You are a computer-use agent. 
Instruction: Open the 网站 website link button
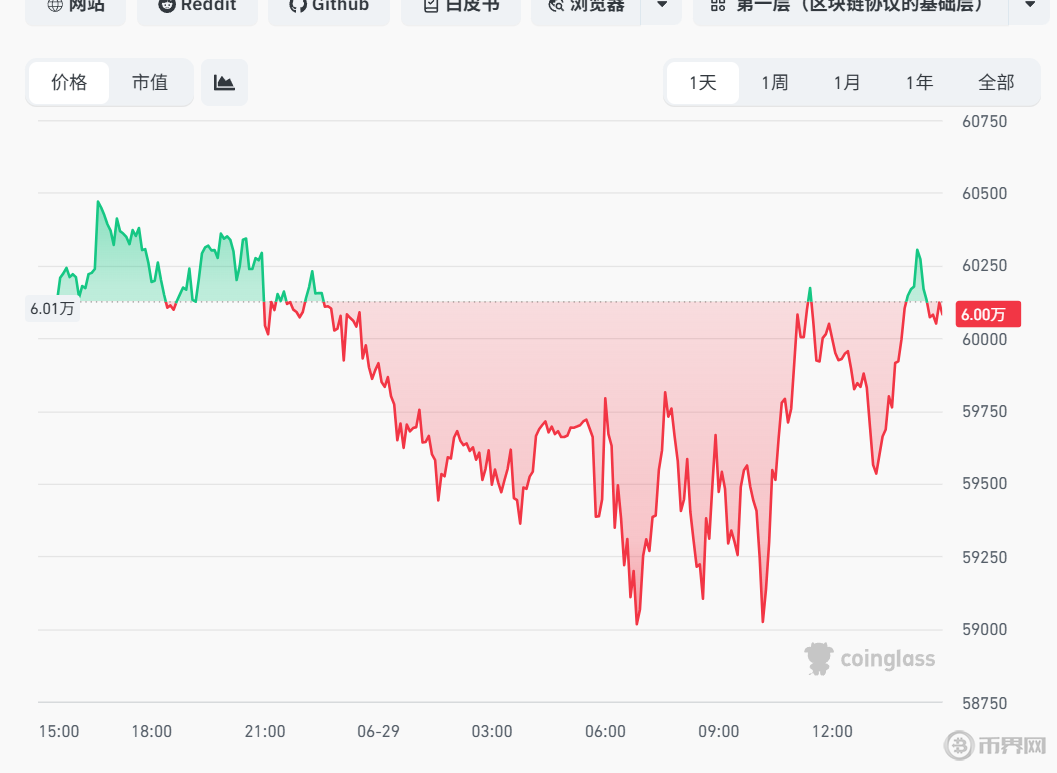pyautogui.click(x=76, y=8)
